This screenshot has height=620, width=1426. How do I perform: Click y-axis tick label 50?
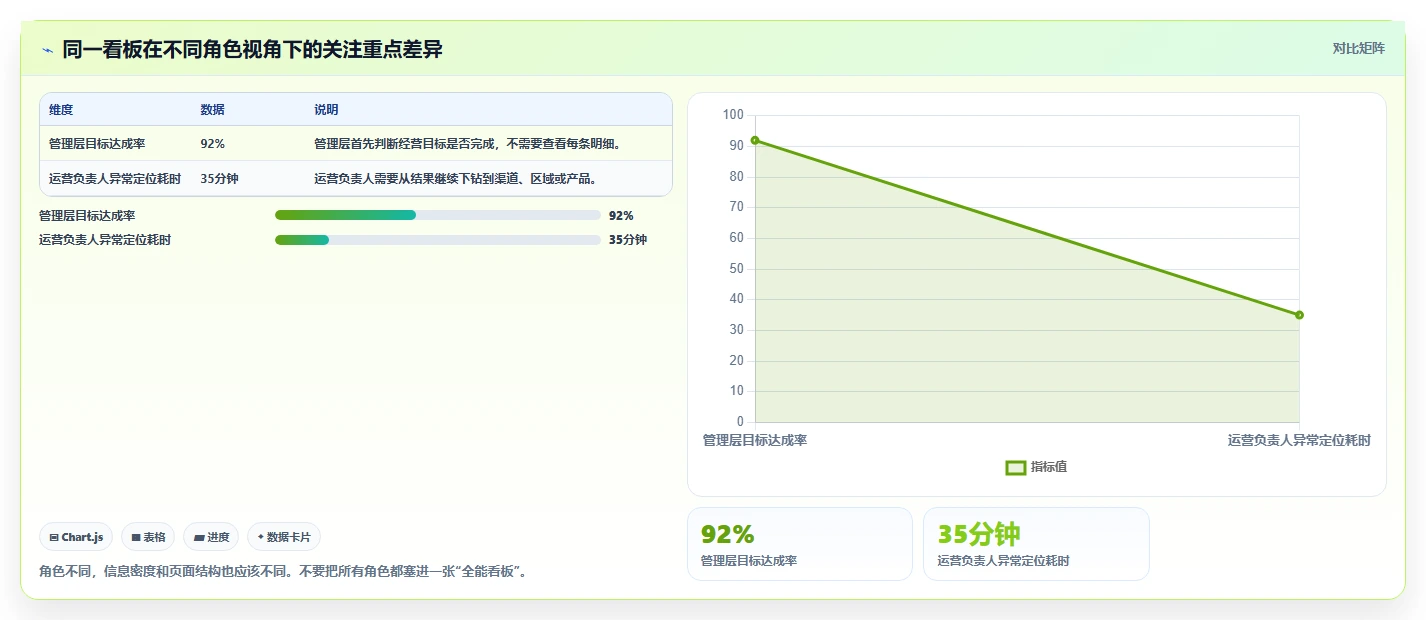736,268
